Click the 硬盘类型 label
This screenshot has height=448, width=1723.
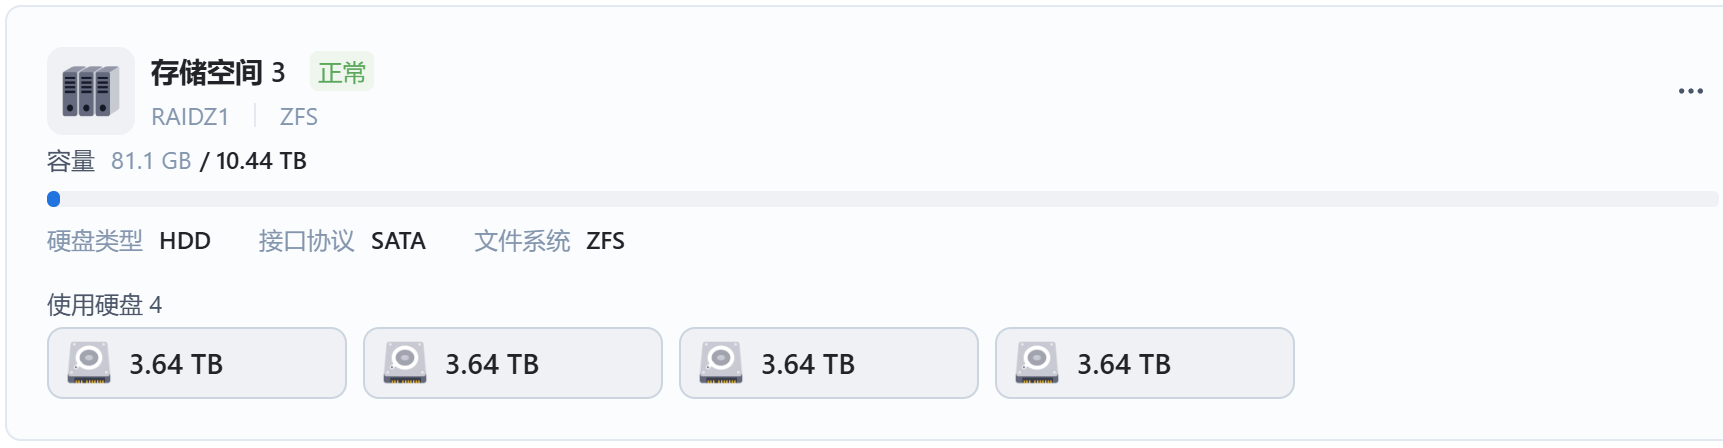[x=95, y=241]
